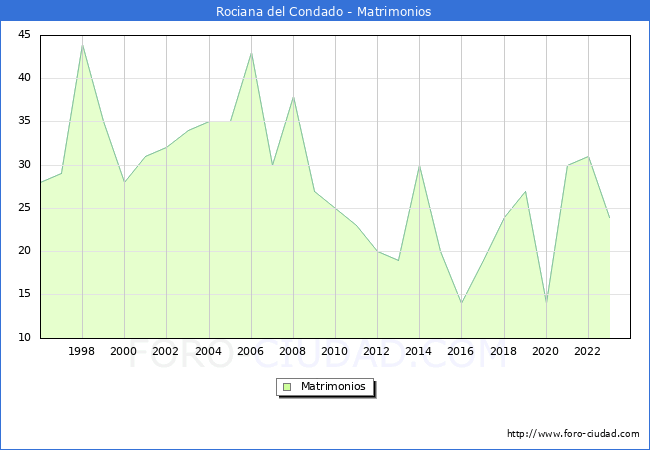Image resolution: width=650 pixels, height=450 pixels.
Task: Click the 2006 peak data point
Action: tap(251, 53)
